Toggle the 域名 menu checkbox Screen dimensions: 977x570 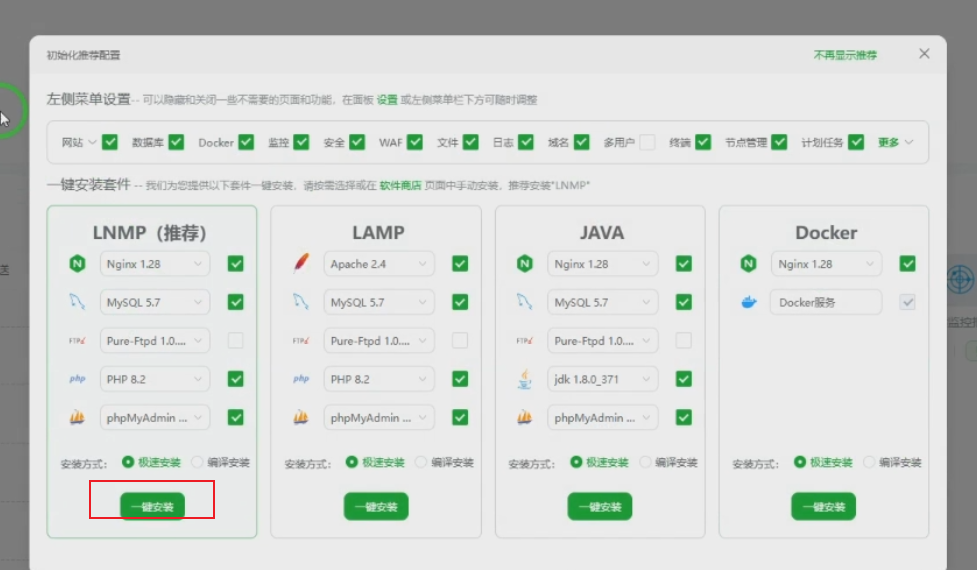click(581, 142)
